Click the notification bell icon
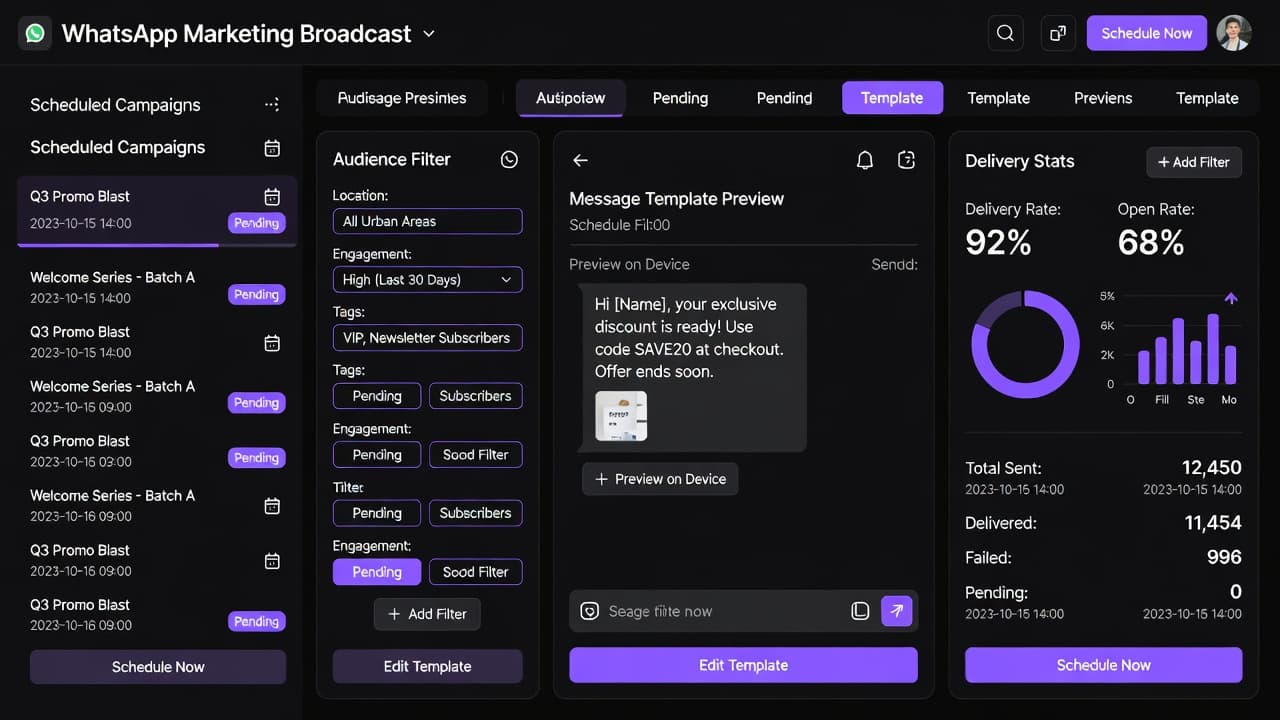This screenshot has height=720, width=1280. (x=865, y=160)
